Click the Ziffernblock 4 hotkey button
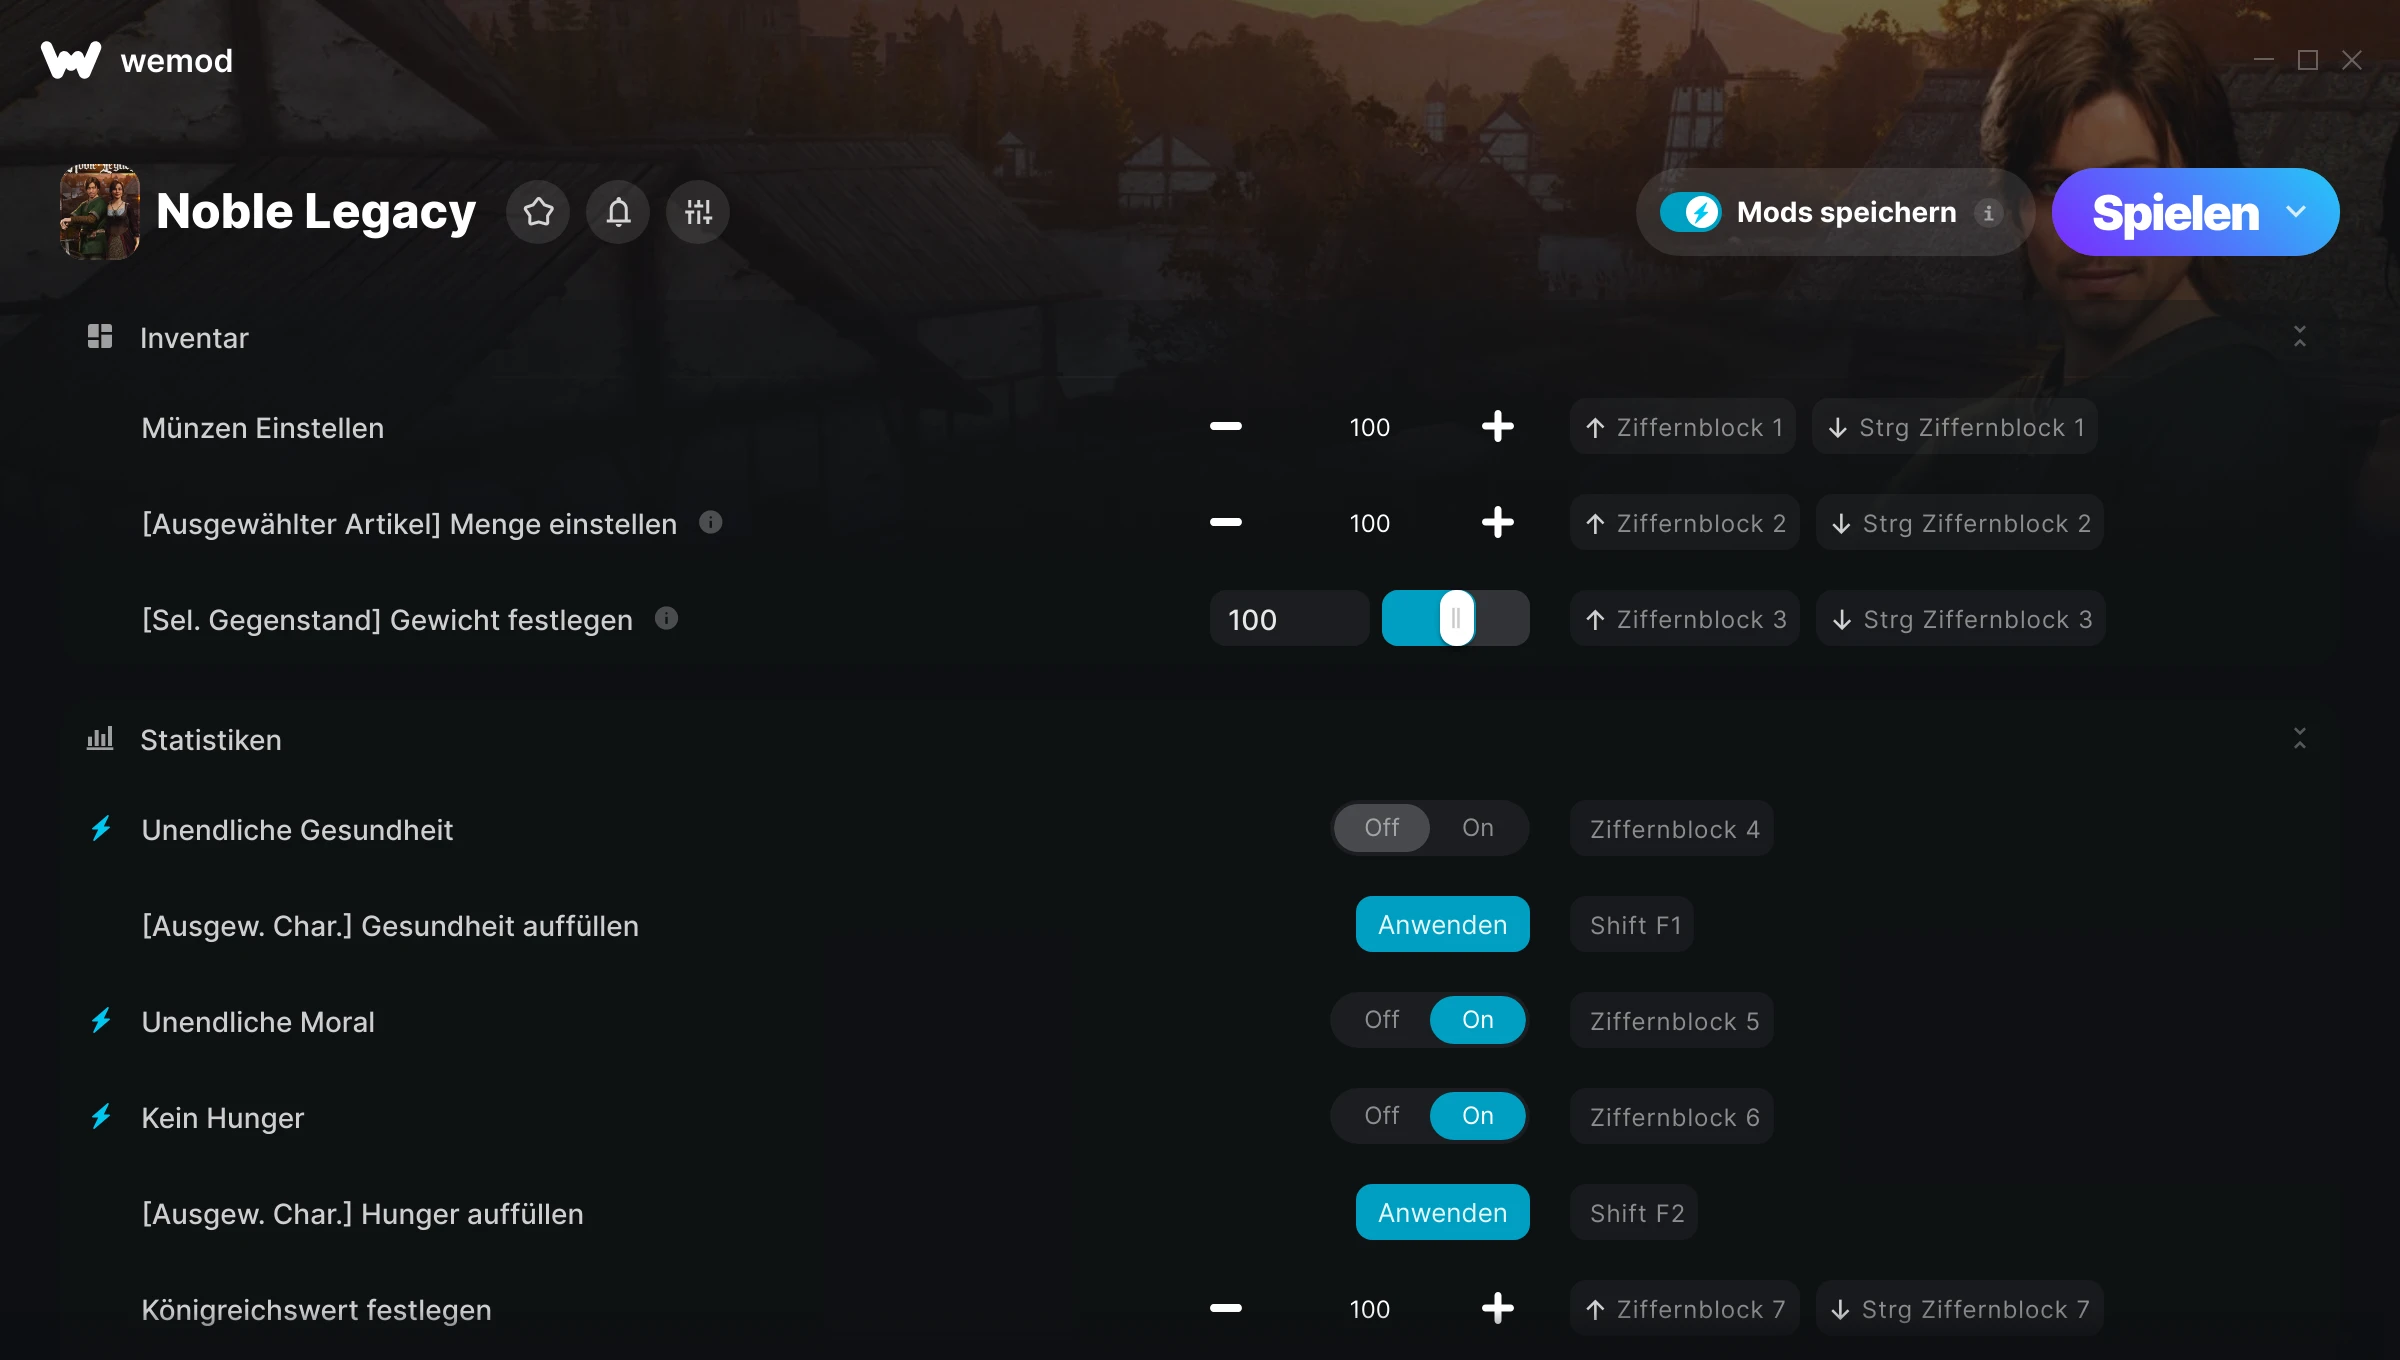 pyautogui.click(x=1672, y=829)
